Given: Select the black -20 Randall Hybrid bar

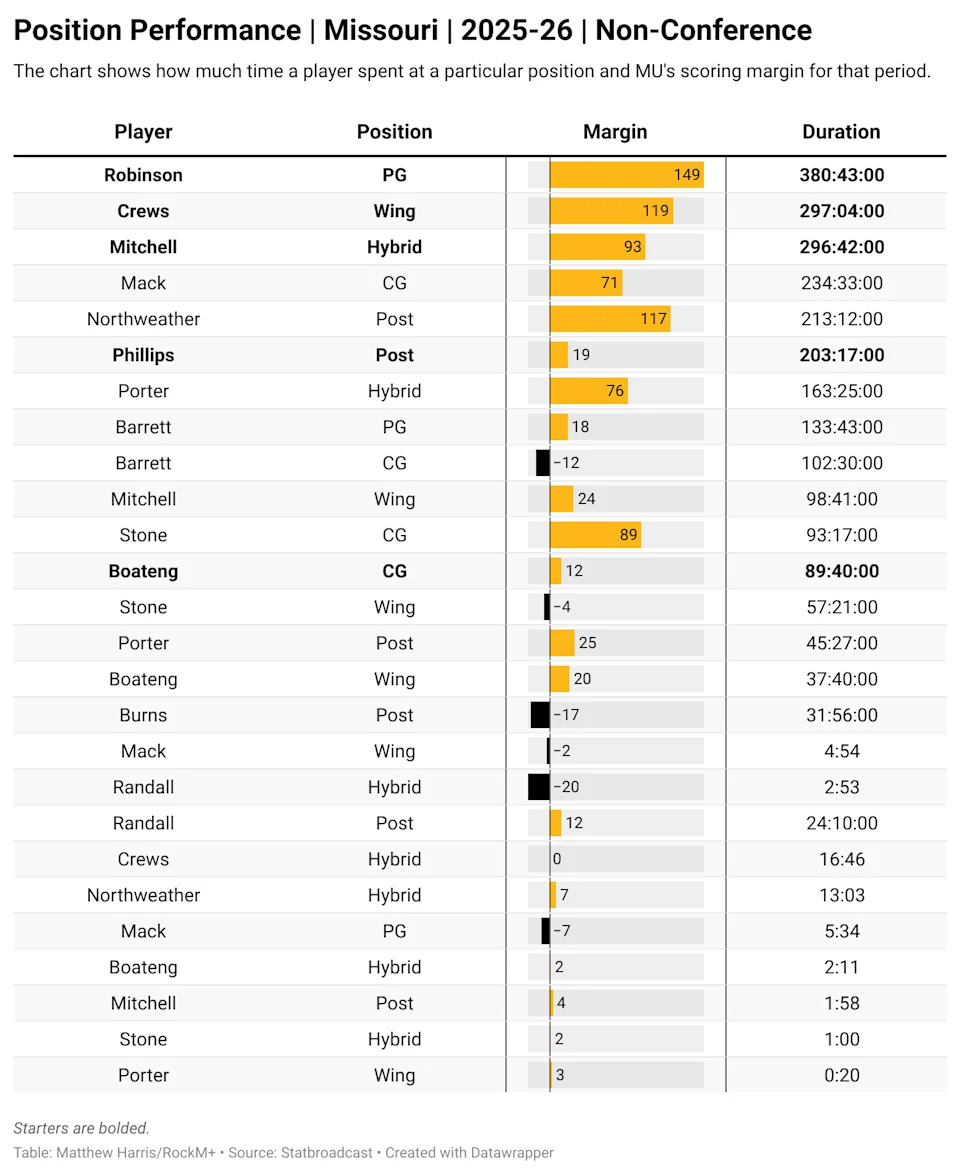Looking at the screenshot, I should 539,787.
